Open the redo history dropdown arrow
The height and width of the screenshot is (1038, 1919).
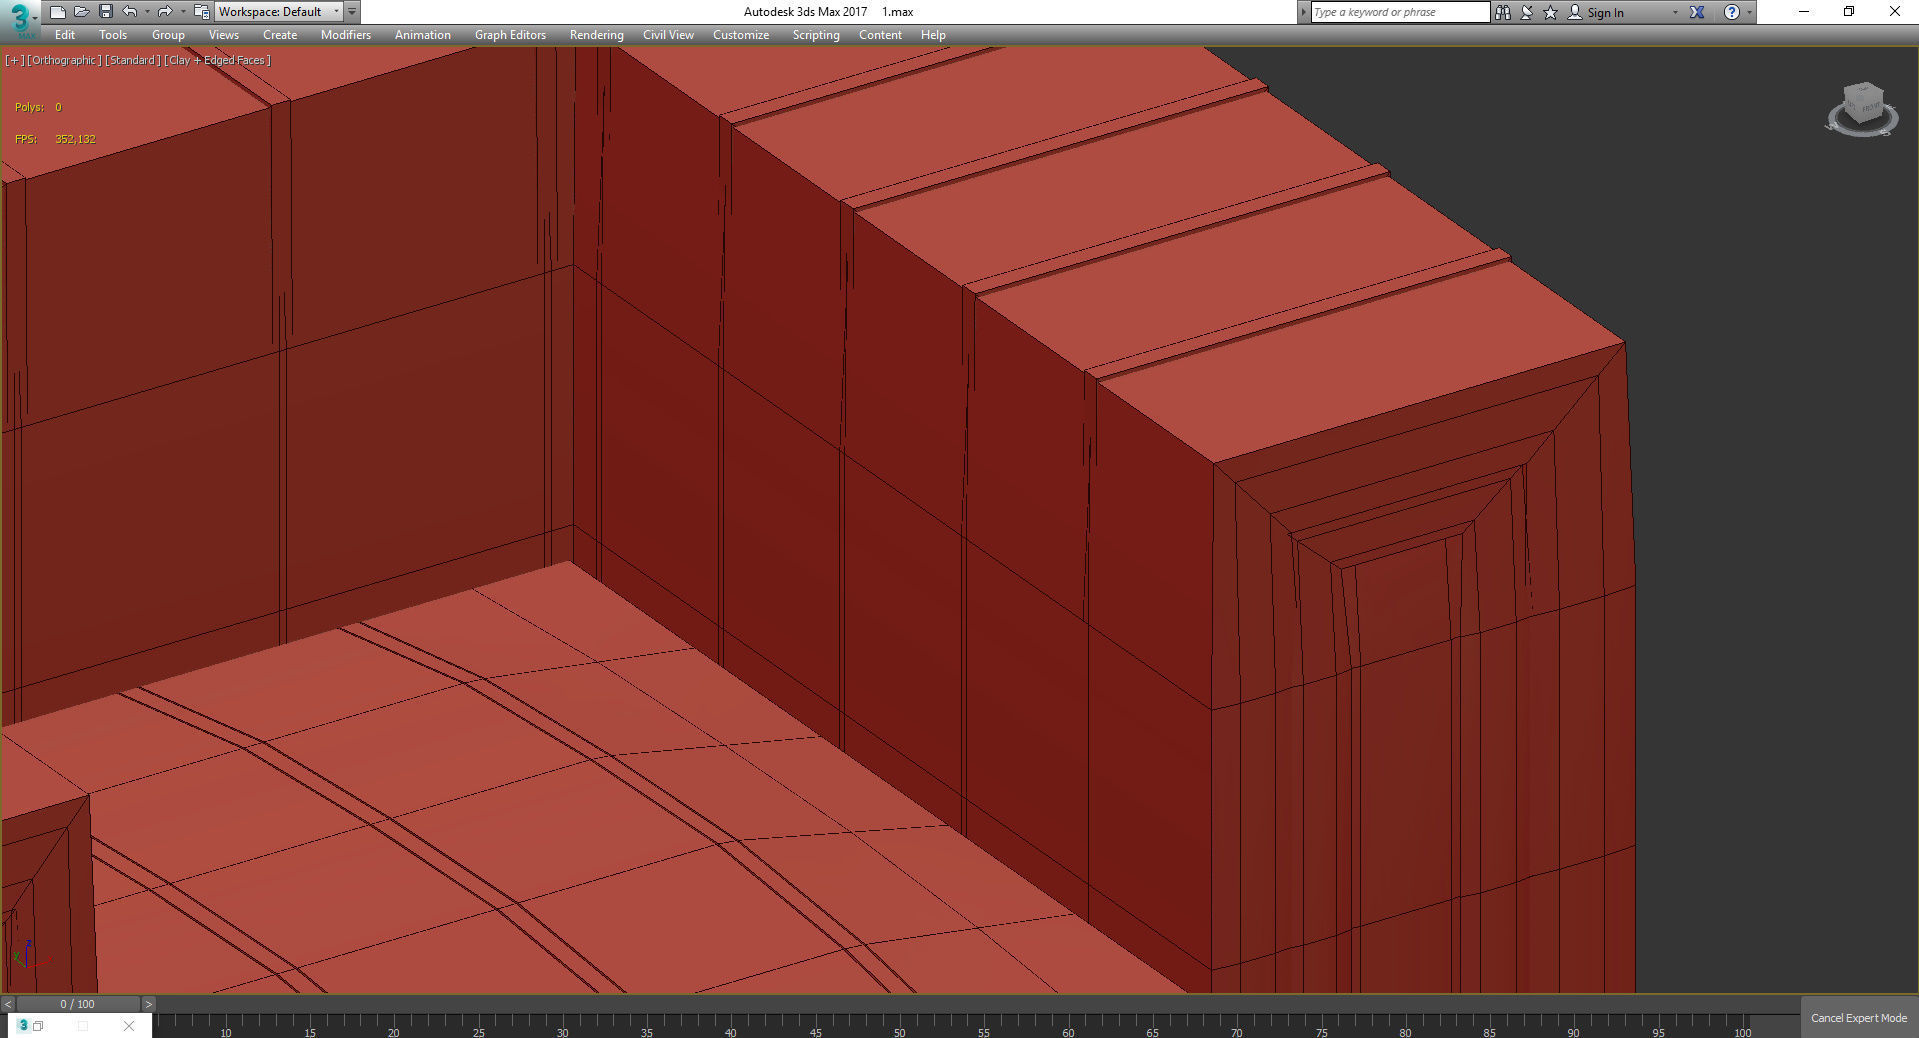pos(182,12)
